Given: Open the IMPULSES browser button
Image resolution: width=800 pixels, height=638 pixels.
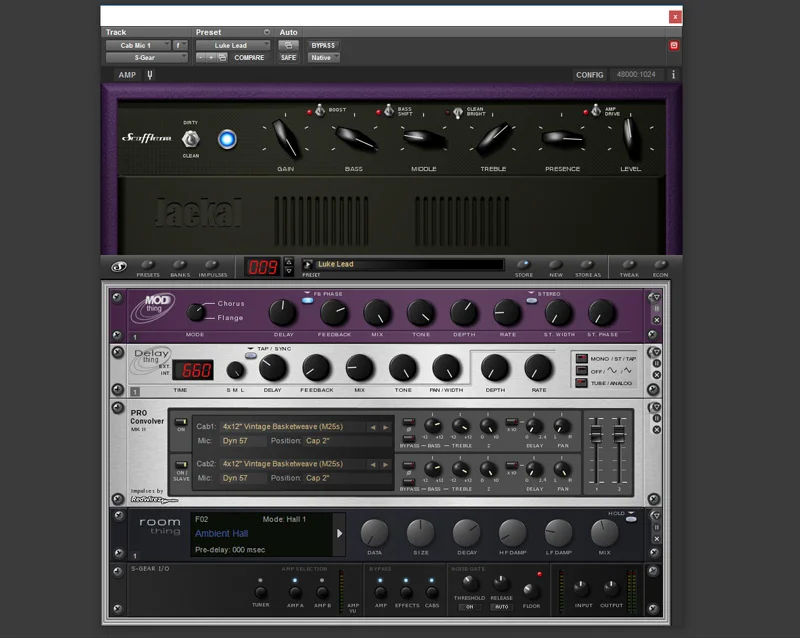Looking at the screenshot, I should [x=212, y=264].
